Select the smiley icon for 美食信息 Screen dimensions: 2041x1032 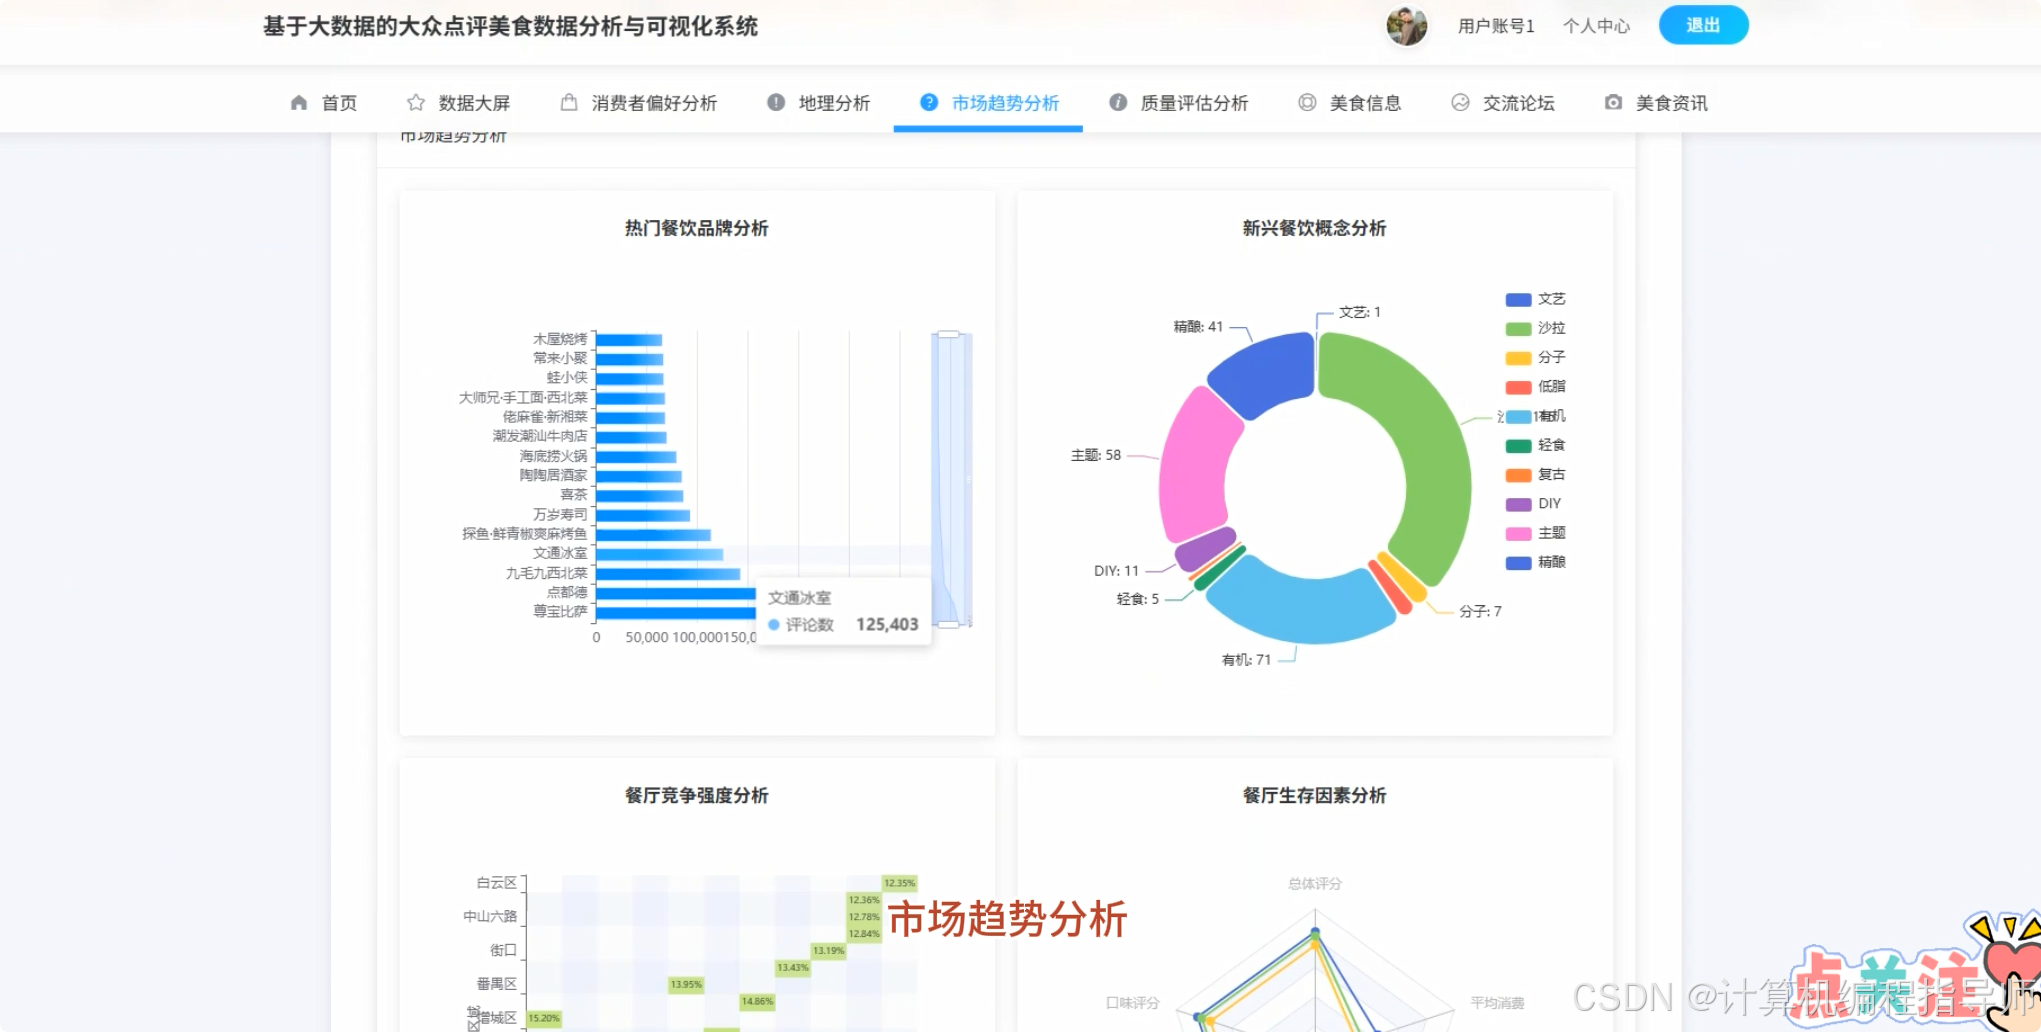[x=1307, y=102]
